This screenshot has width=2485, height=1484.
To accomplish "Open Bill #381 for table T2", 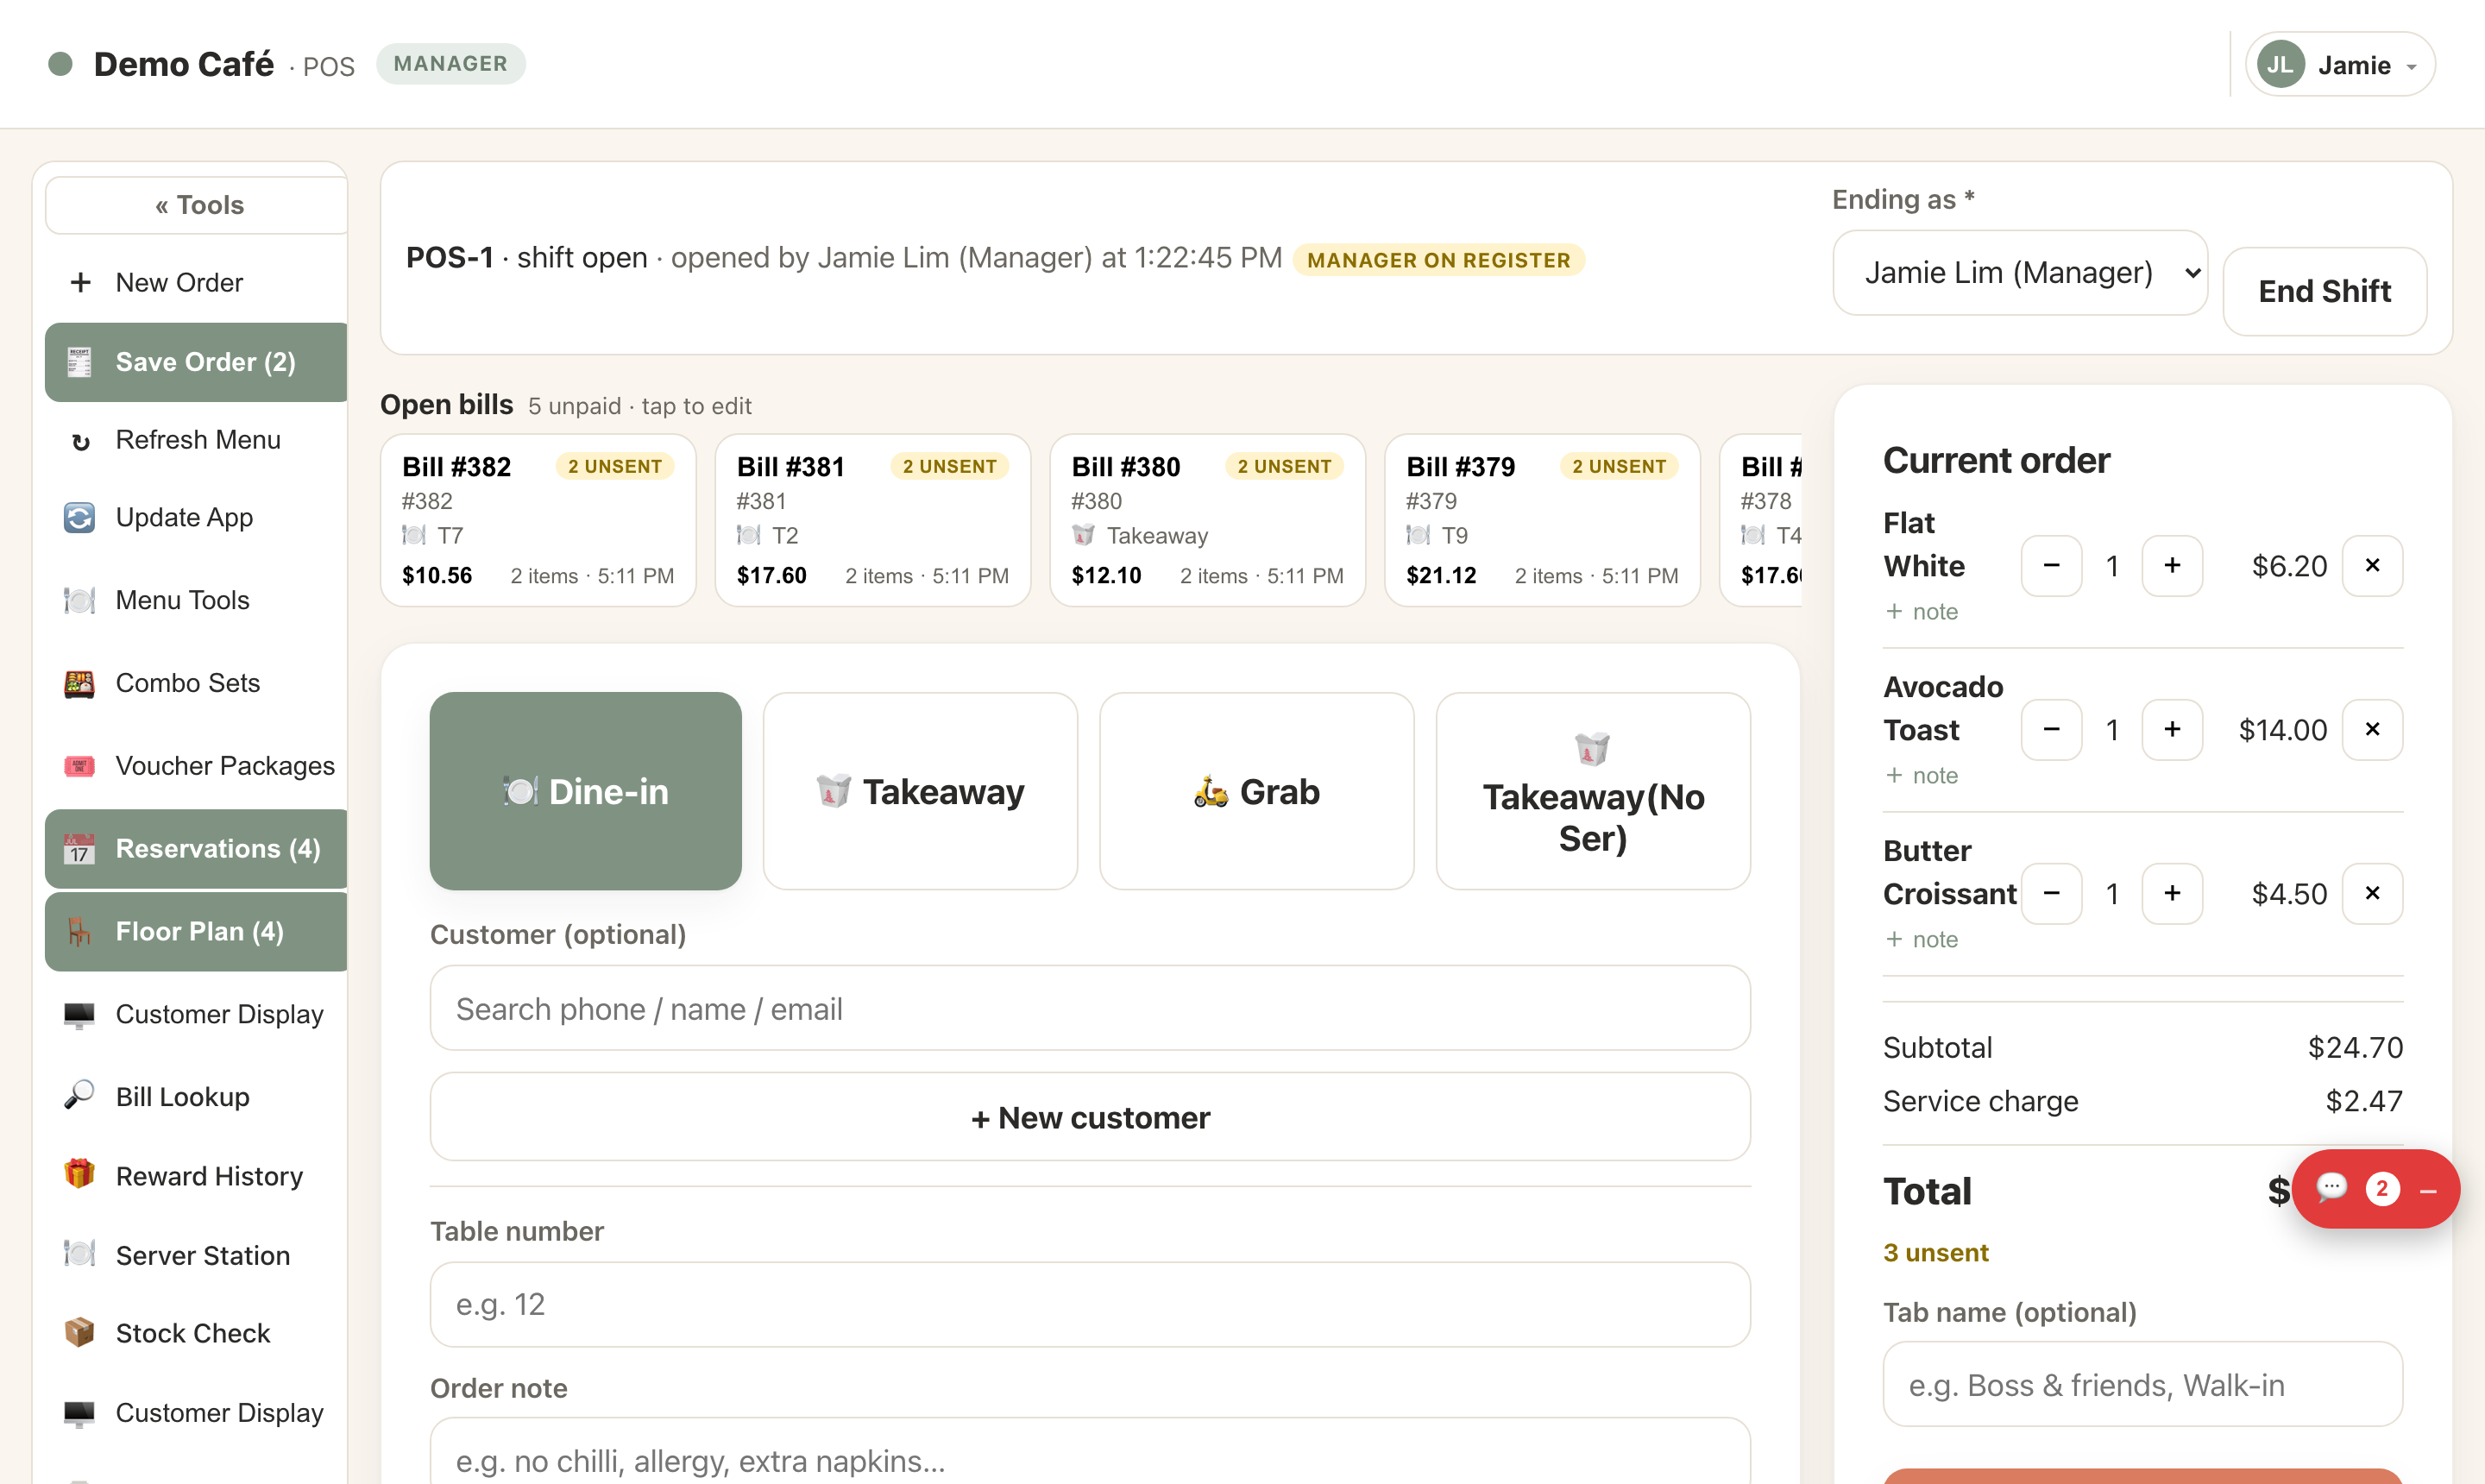I will coord(872,520).
